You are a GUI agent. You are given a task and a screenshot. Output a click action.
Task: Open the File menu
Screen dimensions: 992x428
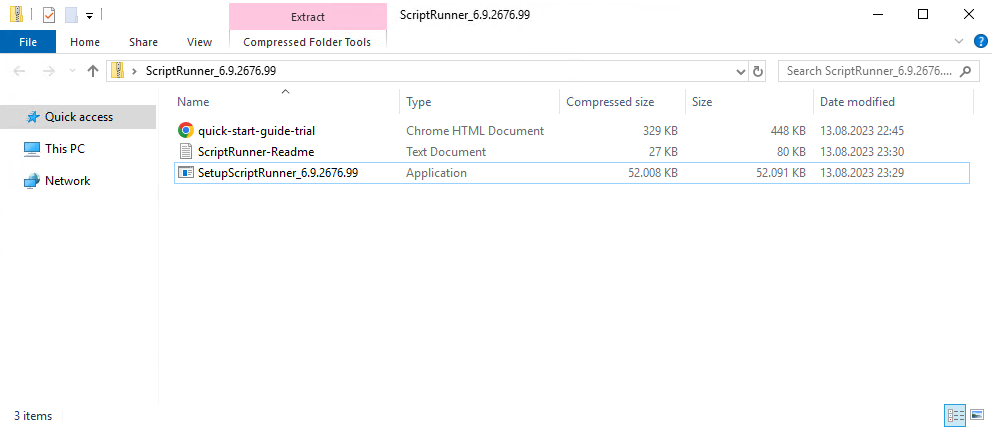tap(28, 42)
